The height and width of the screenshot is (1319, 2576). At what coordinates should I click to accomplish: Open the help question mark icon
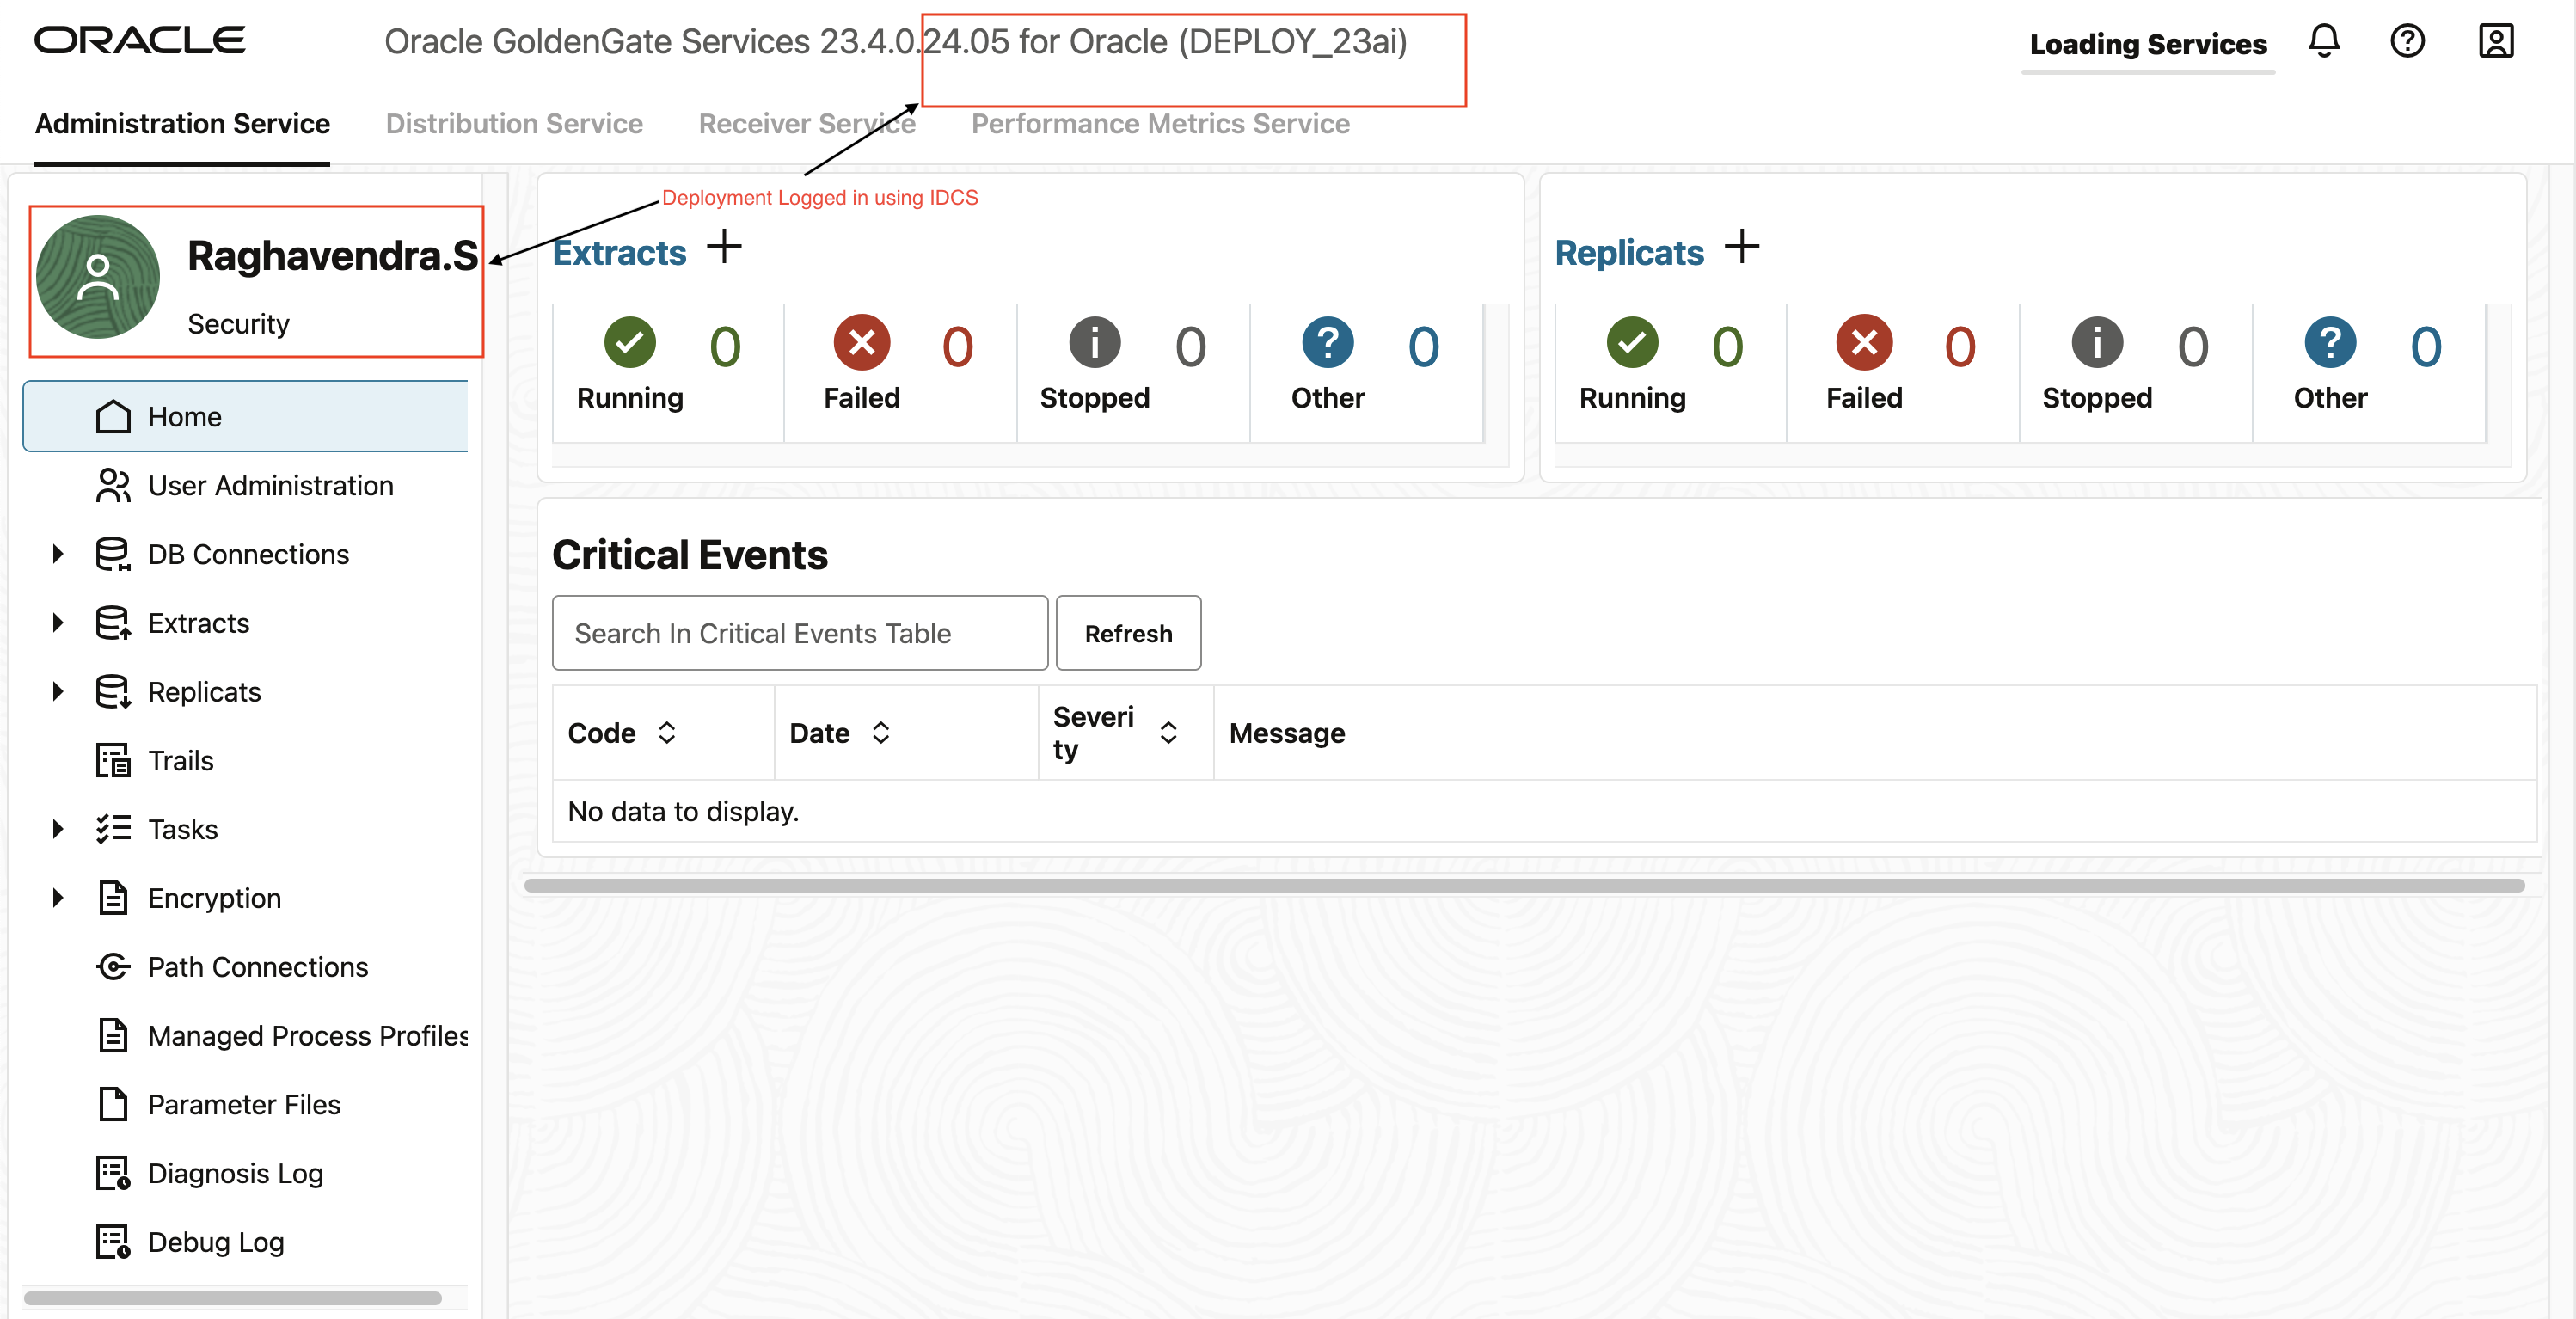click(x=2407, y=41)
